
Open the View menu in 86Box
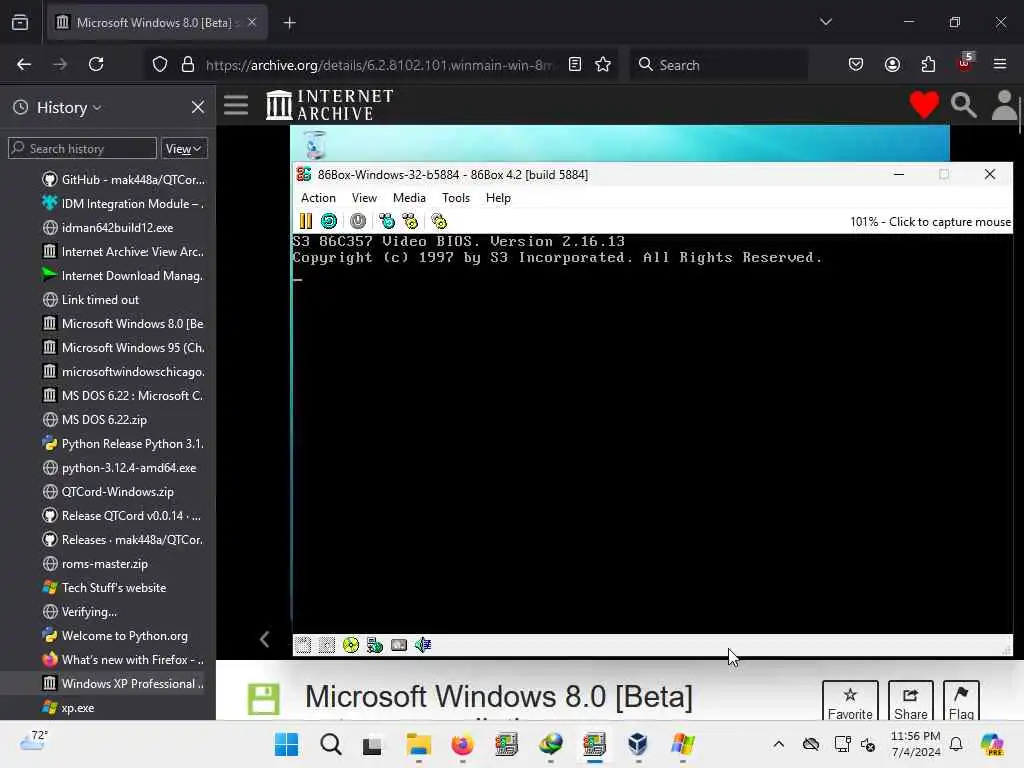pos(364,198)
